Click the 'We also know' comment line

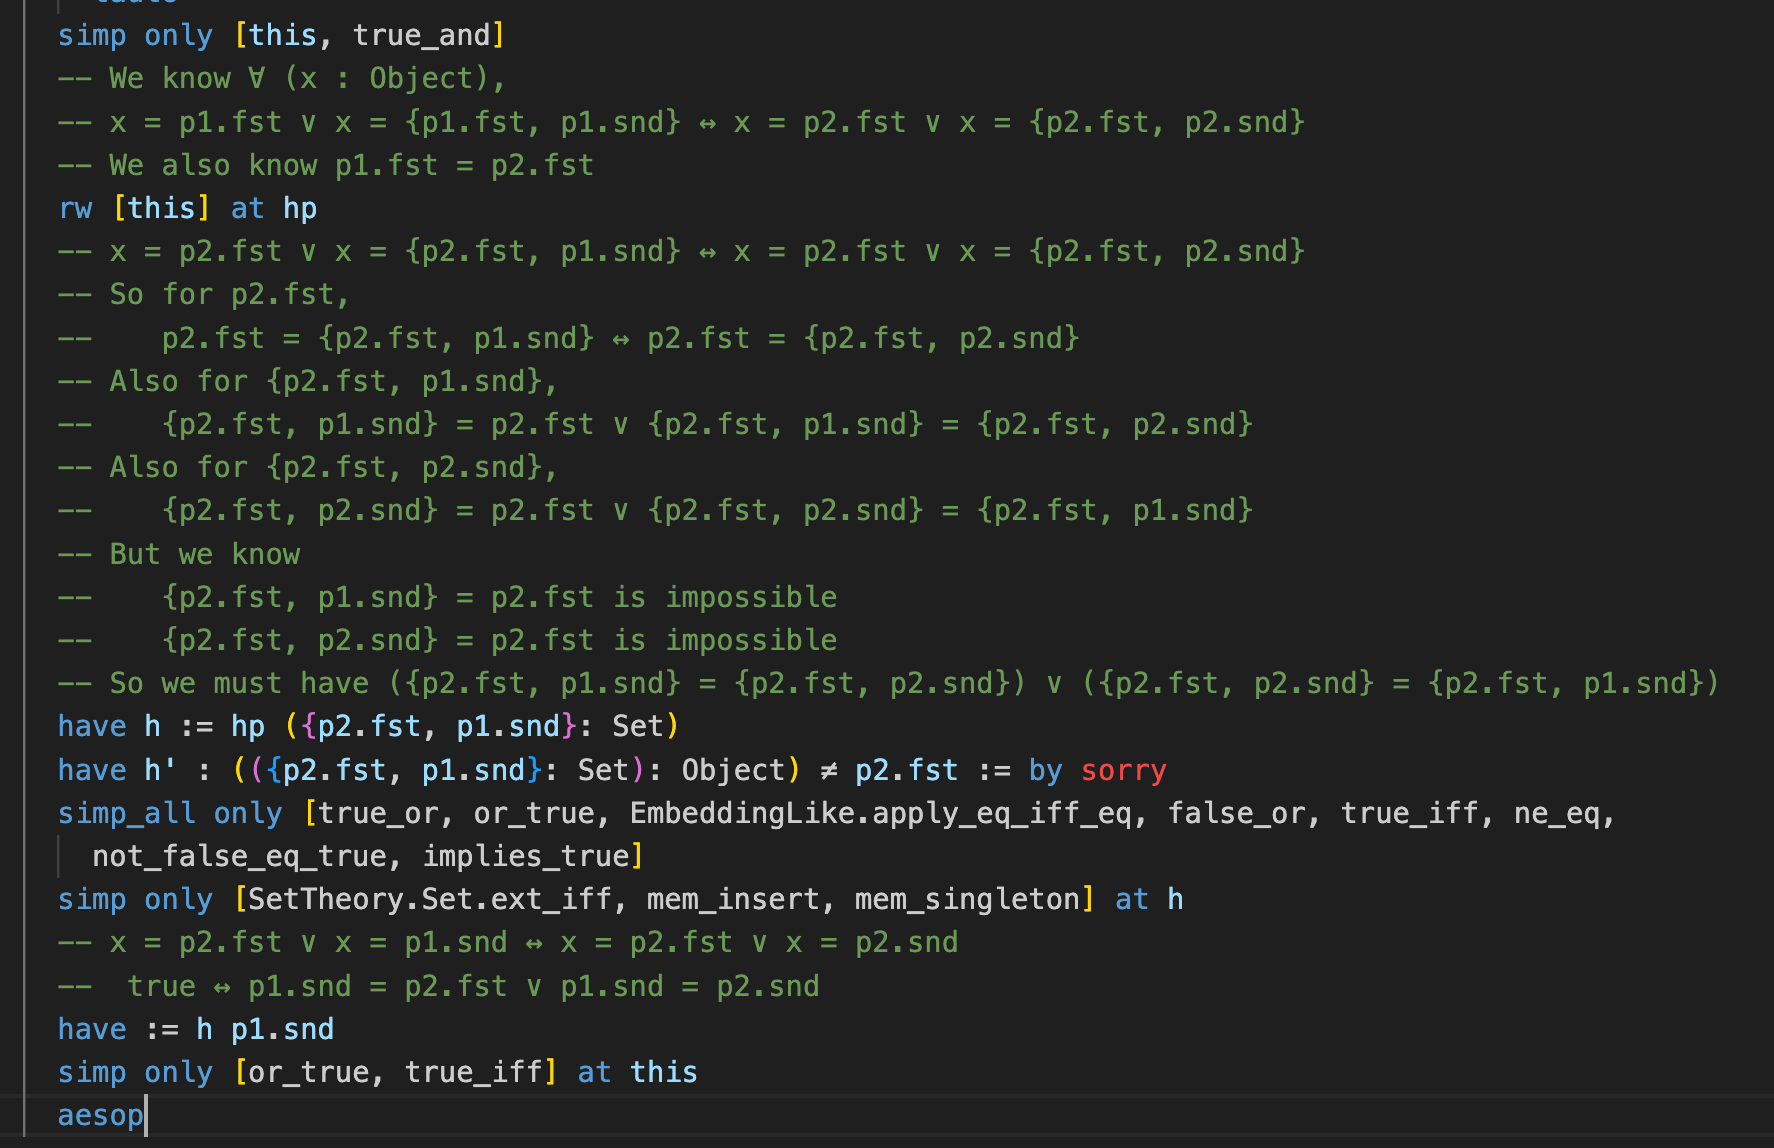tap(350, 165)
